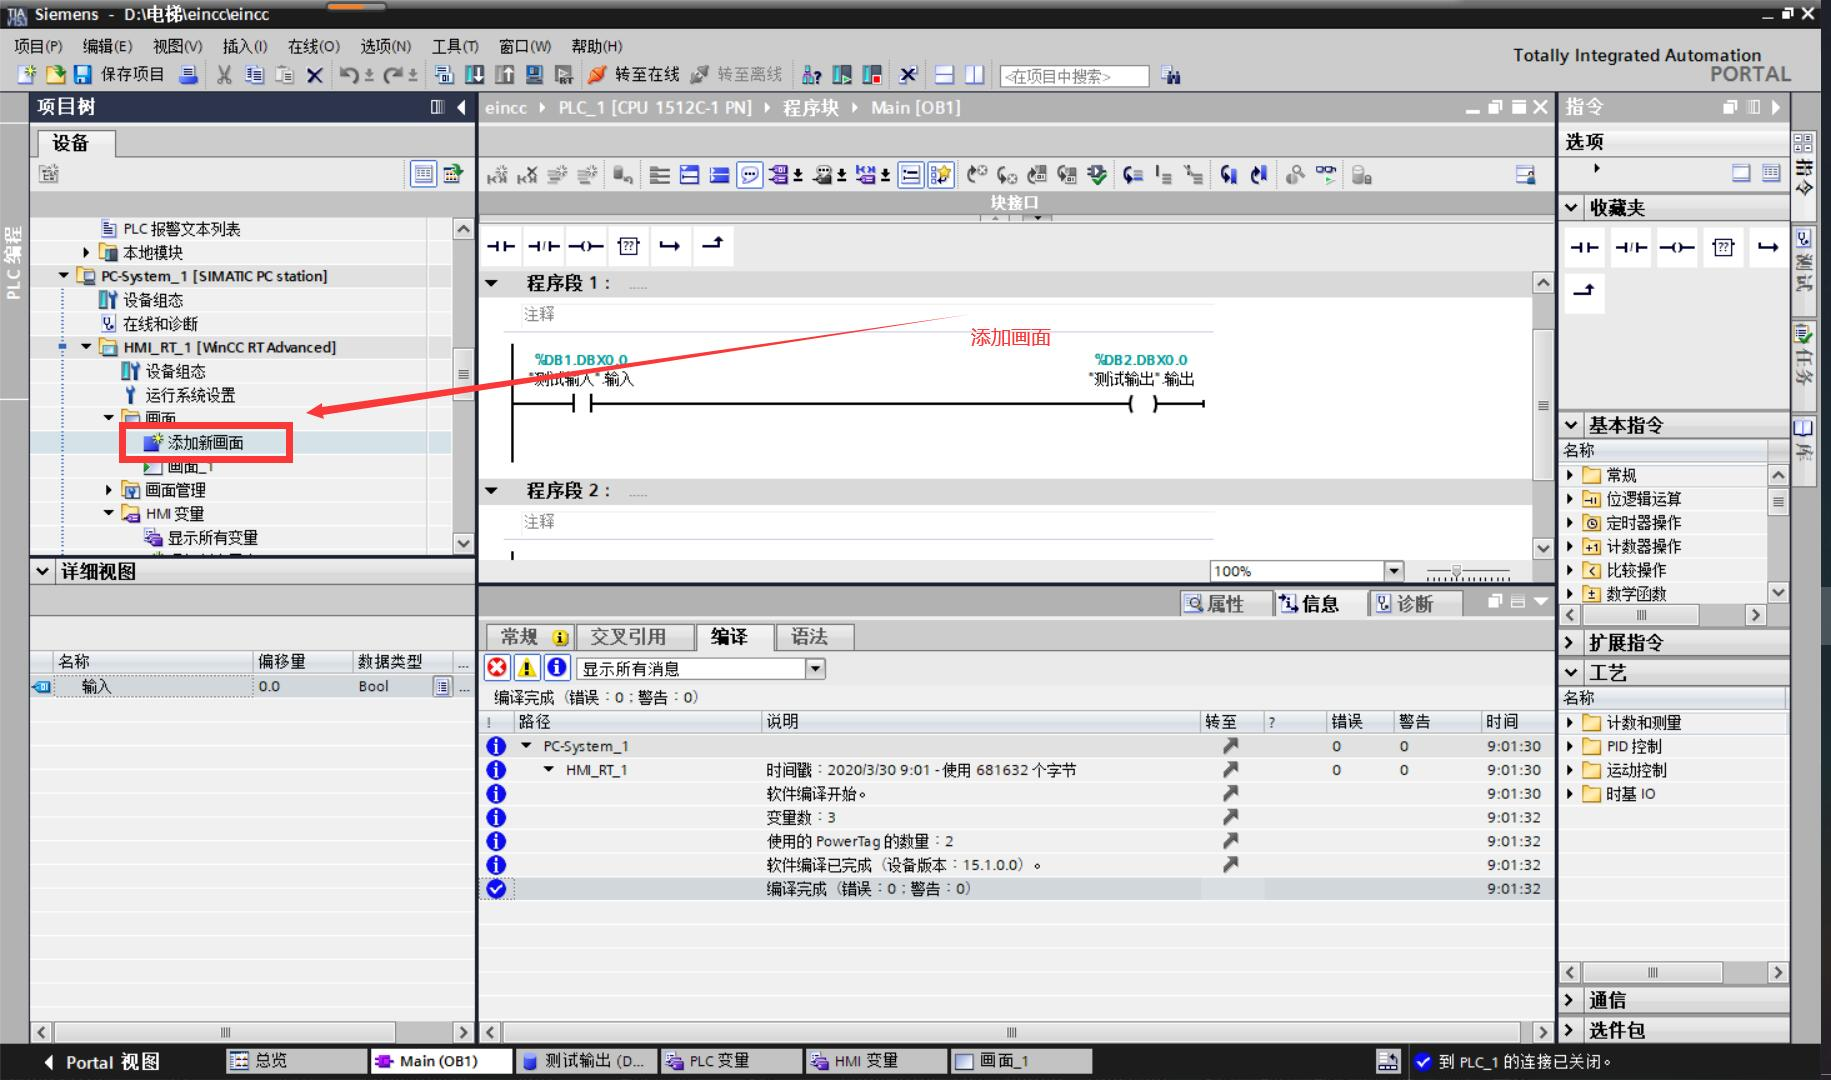This screenshot has height=1080, width=1831.
Task: Select the coil output instruction
Action: [585, 245]
